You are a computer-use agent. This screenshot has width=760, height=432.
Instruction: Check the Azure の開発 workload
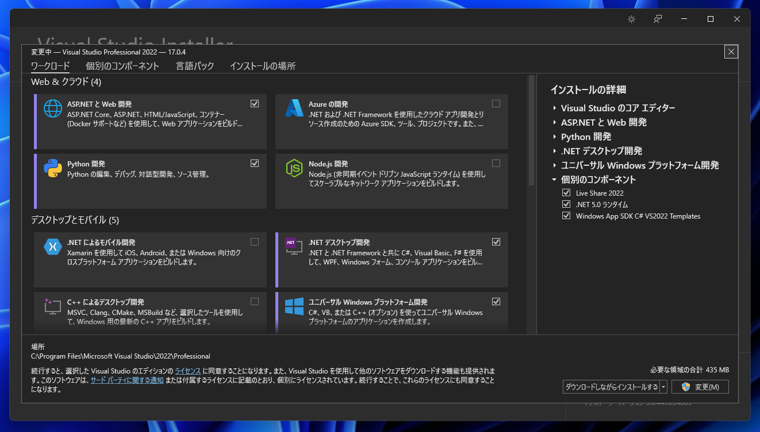click(496, 104)
